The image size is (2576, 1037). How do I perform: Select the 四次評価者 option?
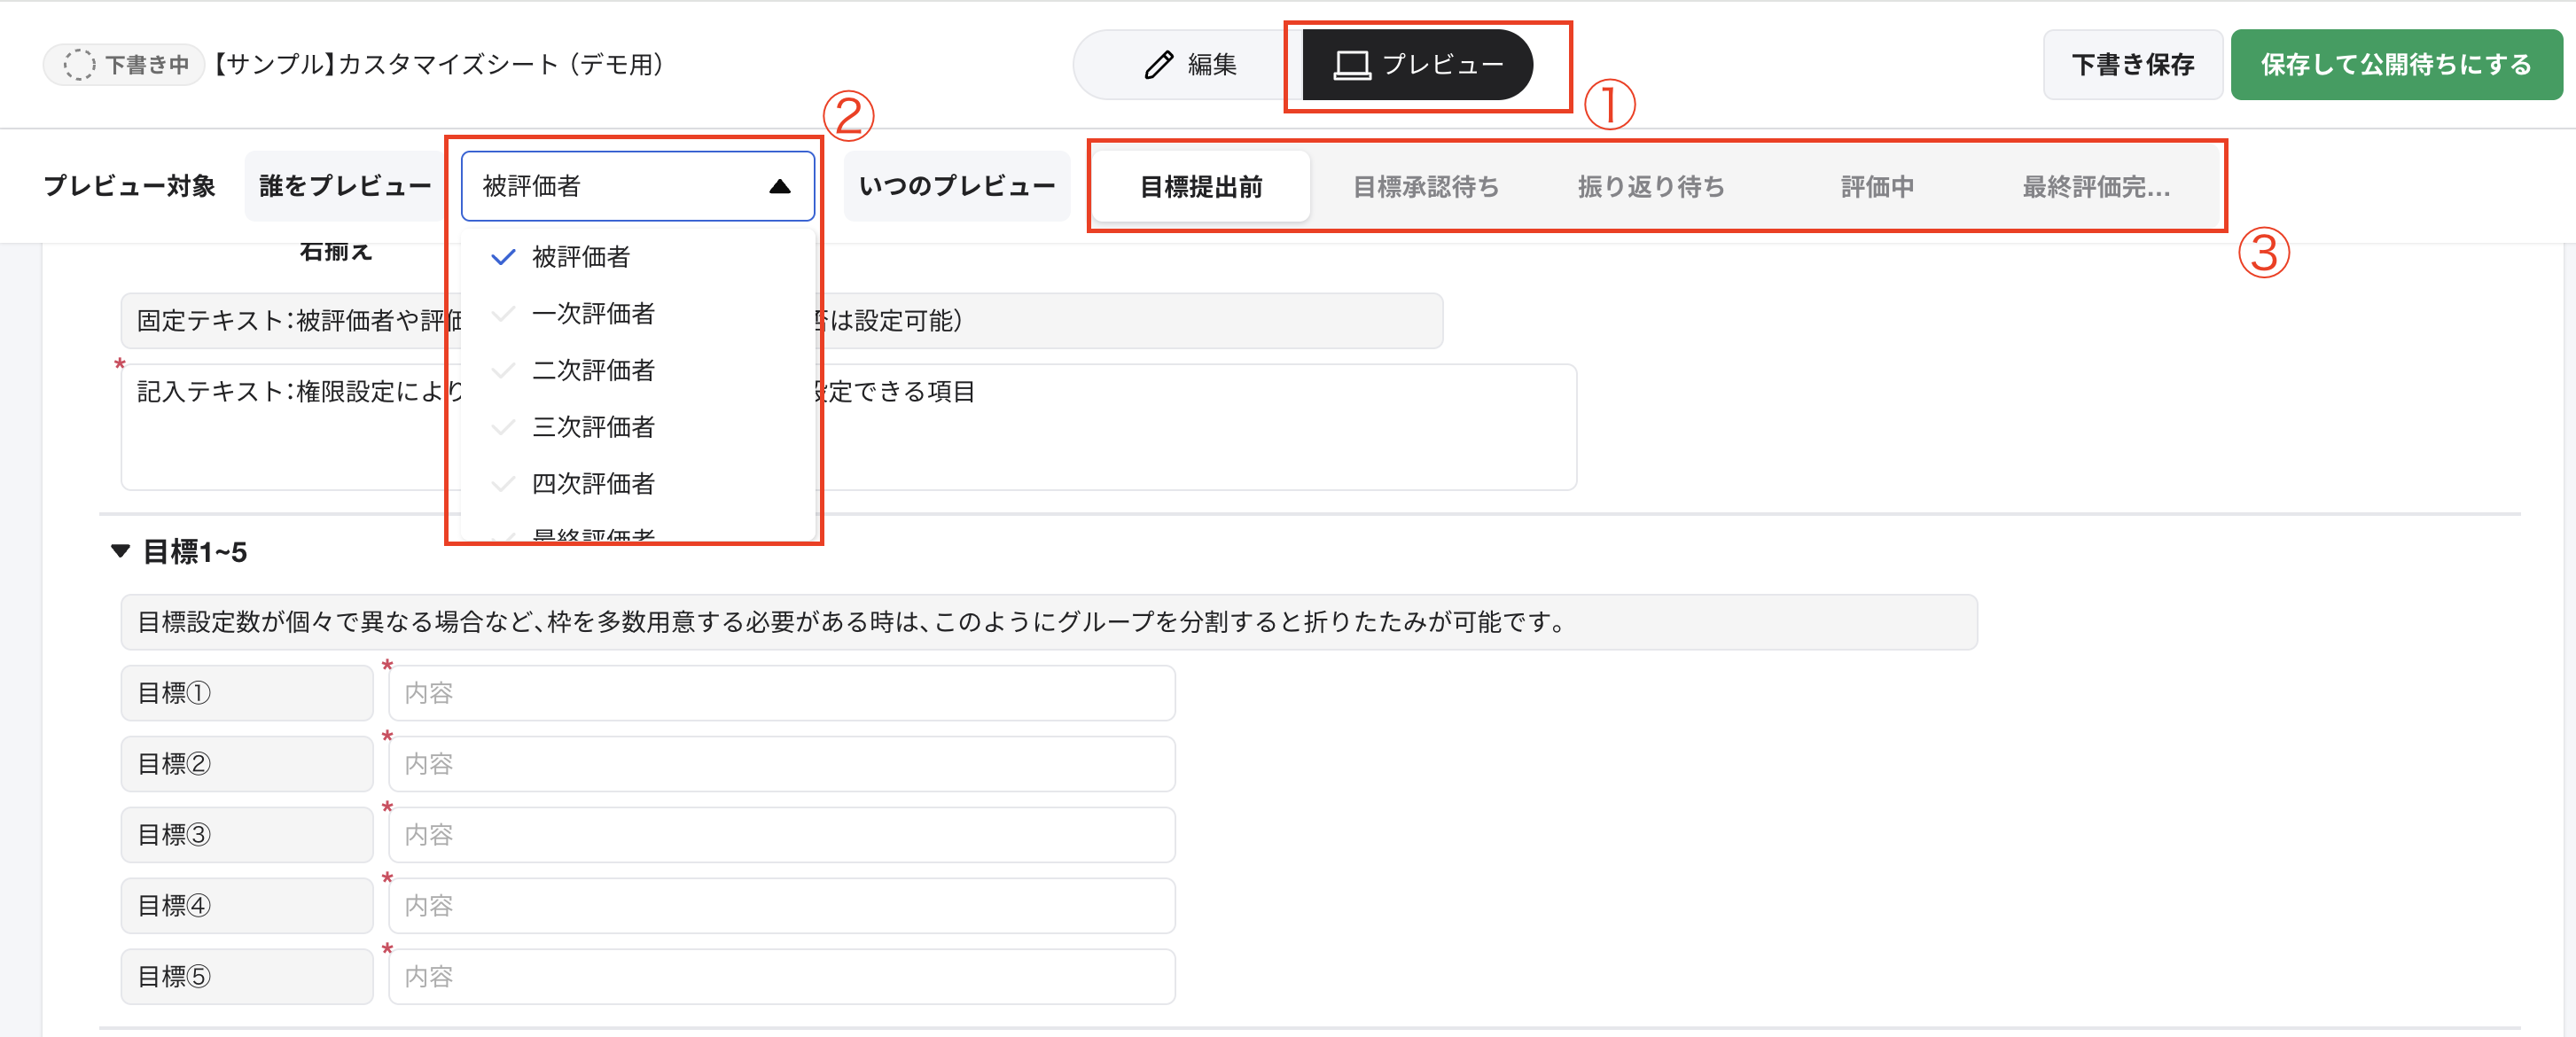[594, 484]
